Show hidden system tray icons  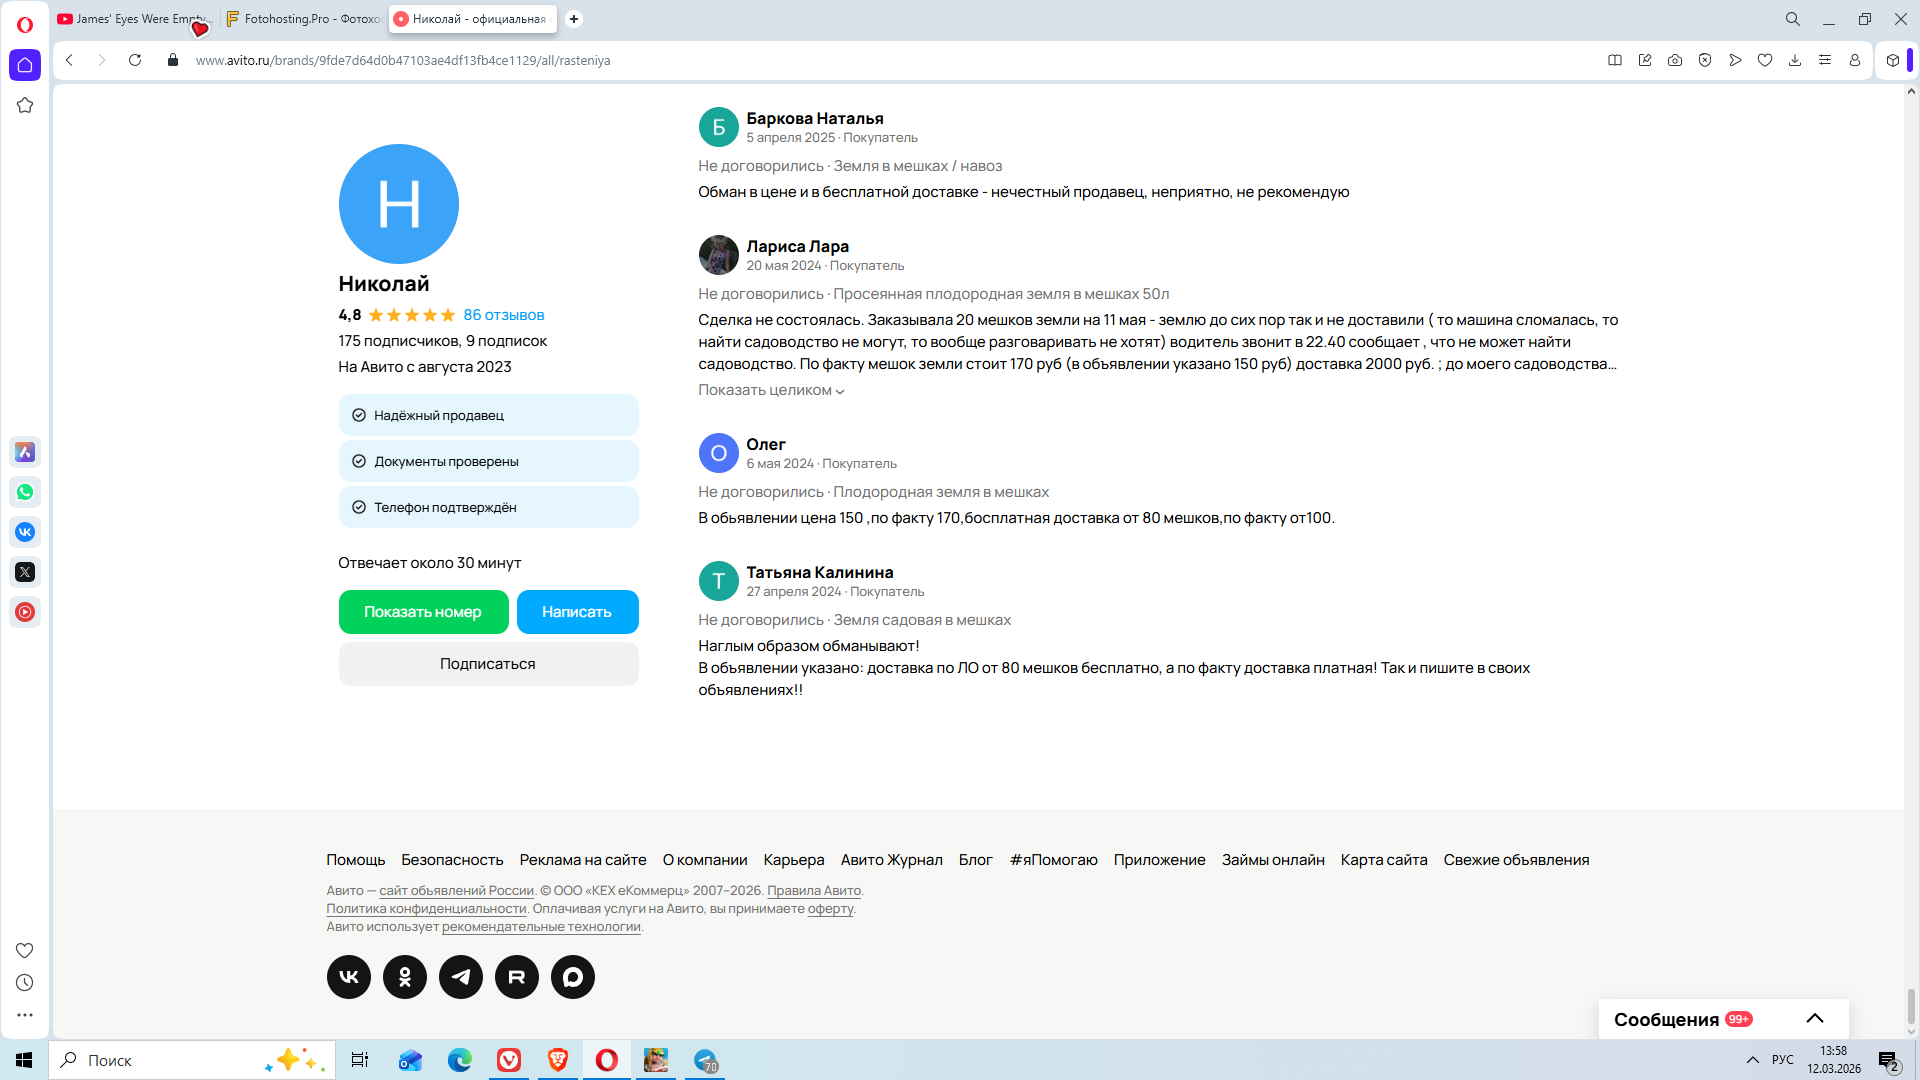pyautogui.click(x=1753, y=1060)
